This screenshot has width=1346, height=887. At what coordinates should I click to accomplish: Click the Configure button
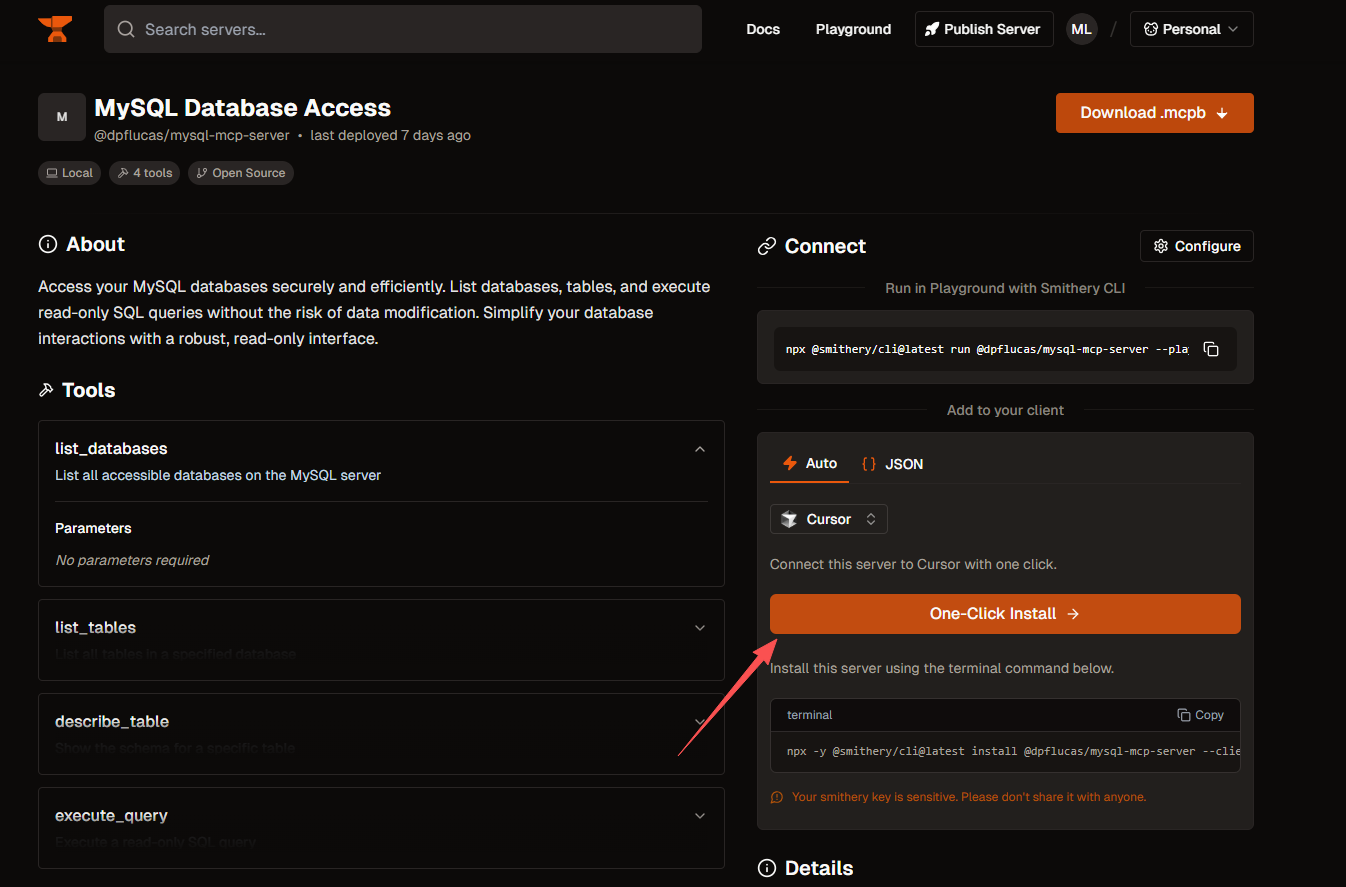pos(1196,246)
